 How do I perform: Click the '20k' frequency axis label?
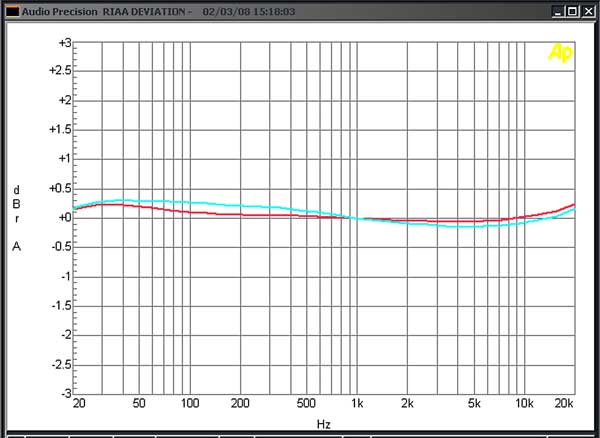pos(564,403)
